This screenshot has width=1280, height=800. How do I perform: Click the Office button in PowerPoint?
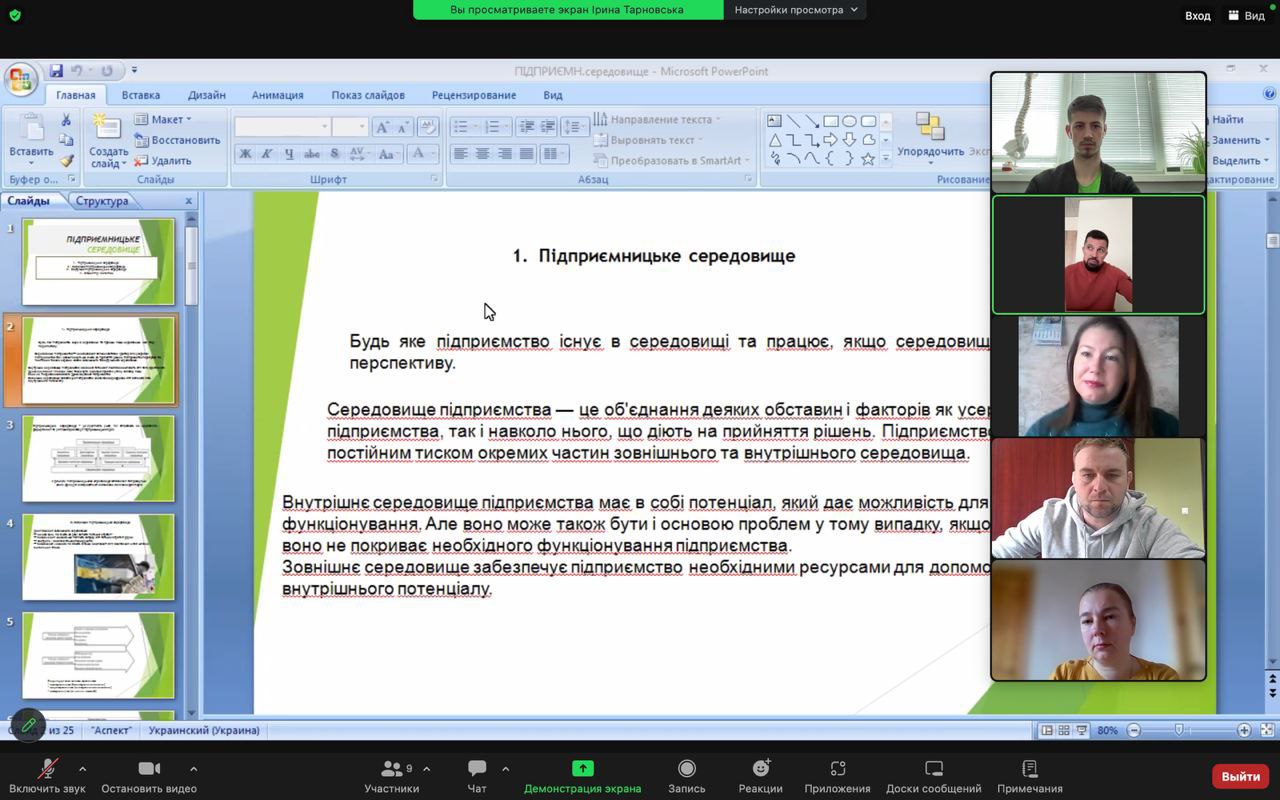tap(21, 79)
